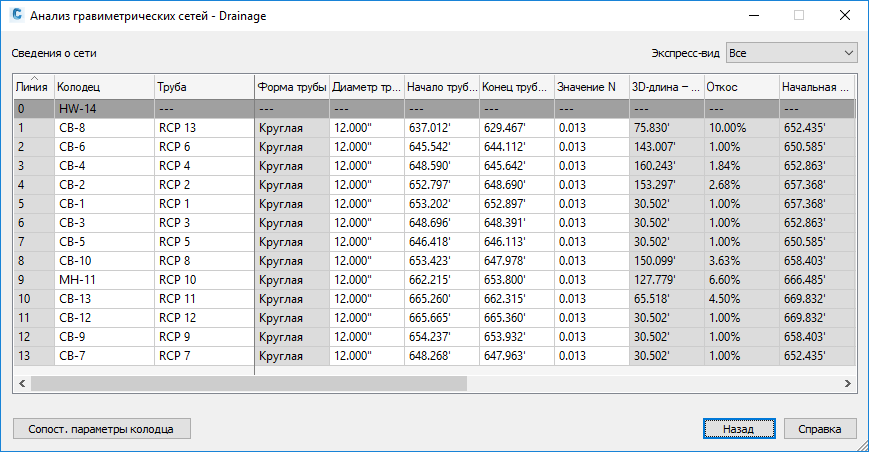
Task: Click slope cell 2.68%
Action: click(x=742, y=185)
